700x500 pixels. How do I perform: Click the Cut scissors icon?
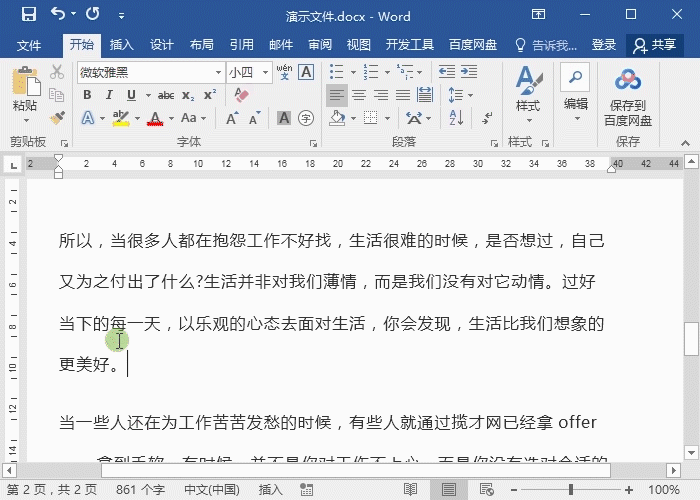pos(57,72)
